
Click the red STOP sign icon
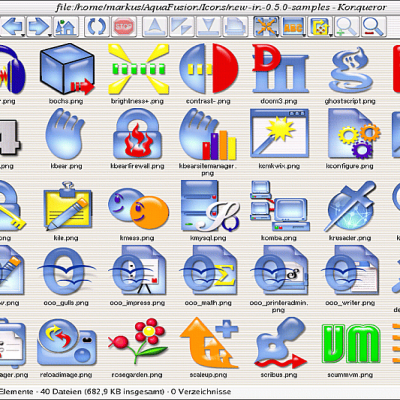124,27
